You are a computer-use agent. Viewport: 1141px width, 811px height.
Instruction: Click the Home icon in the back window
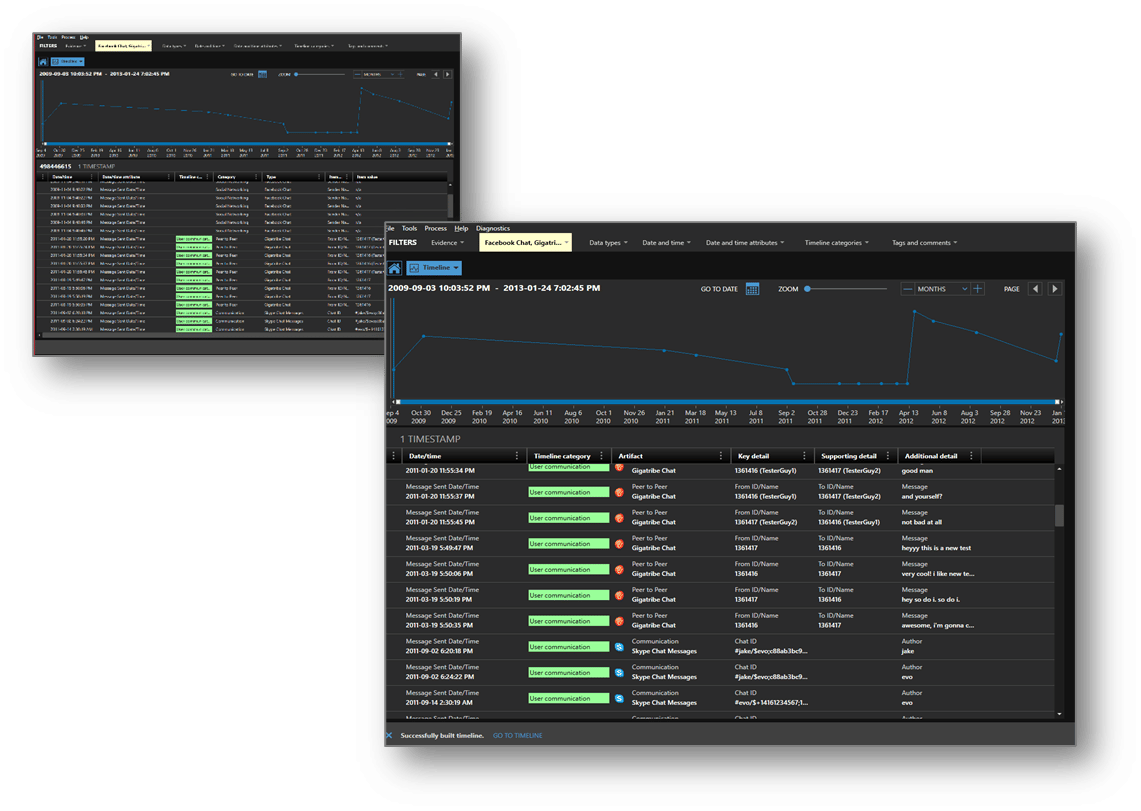[43, 62]
